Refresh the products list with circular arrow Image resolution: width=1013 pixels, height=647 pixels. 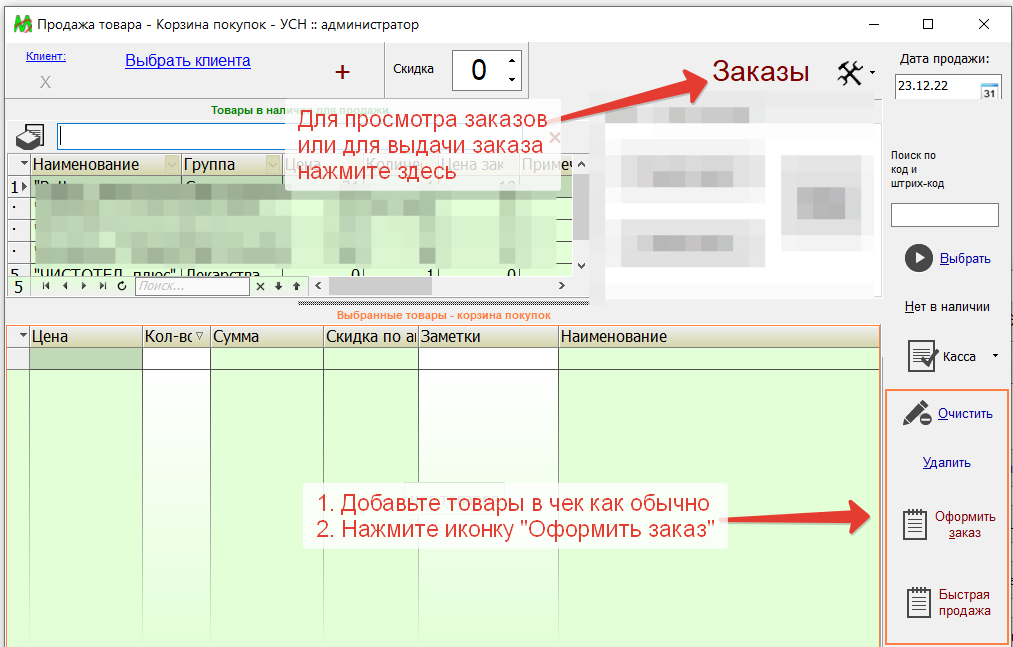pyautogui.click(x=121, y=286)
